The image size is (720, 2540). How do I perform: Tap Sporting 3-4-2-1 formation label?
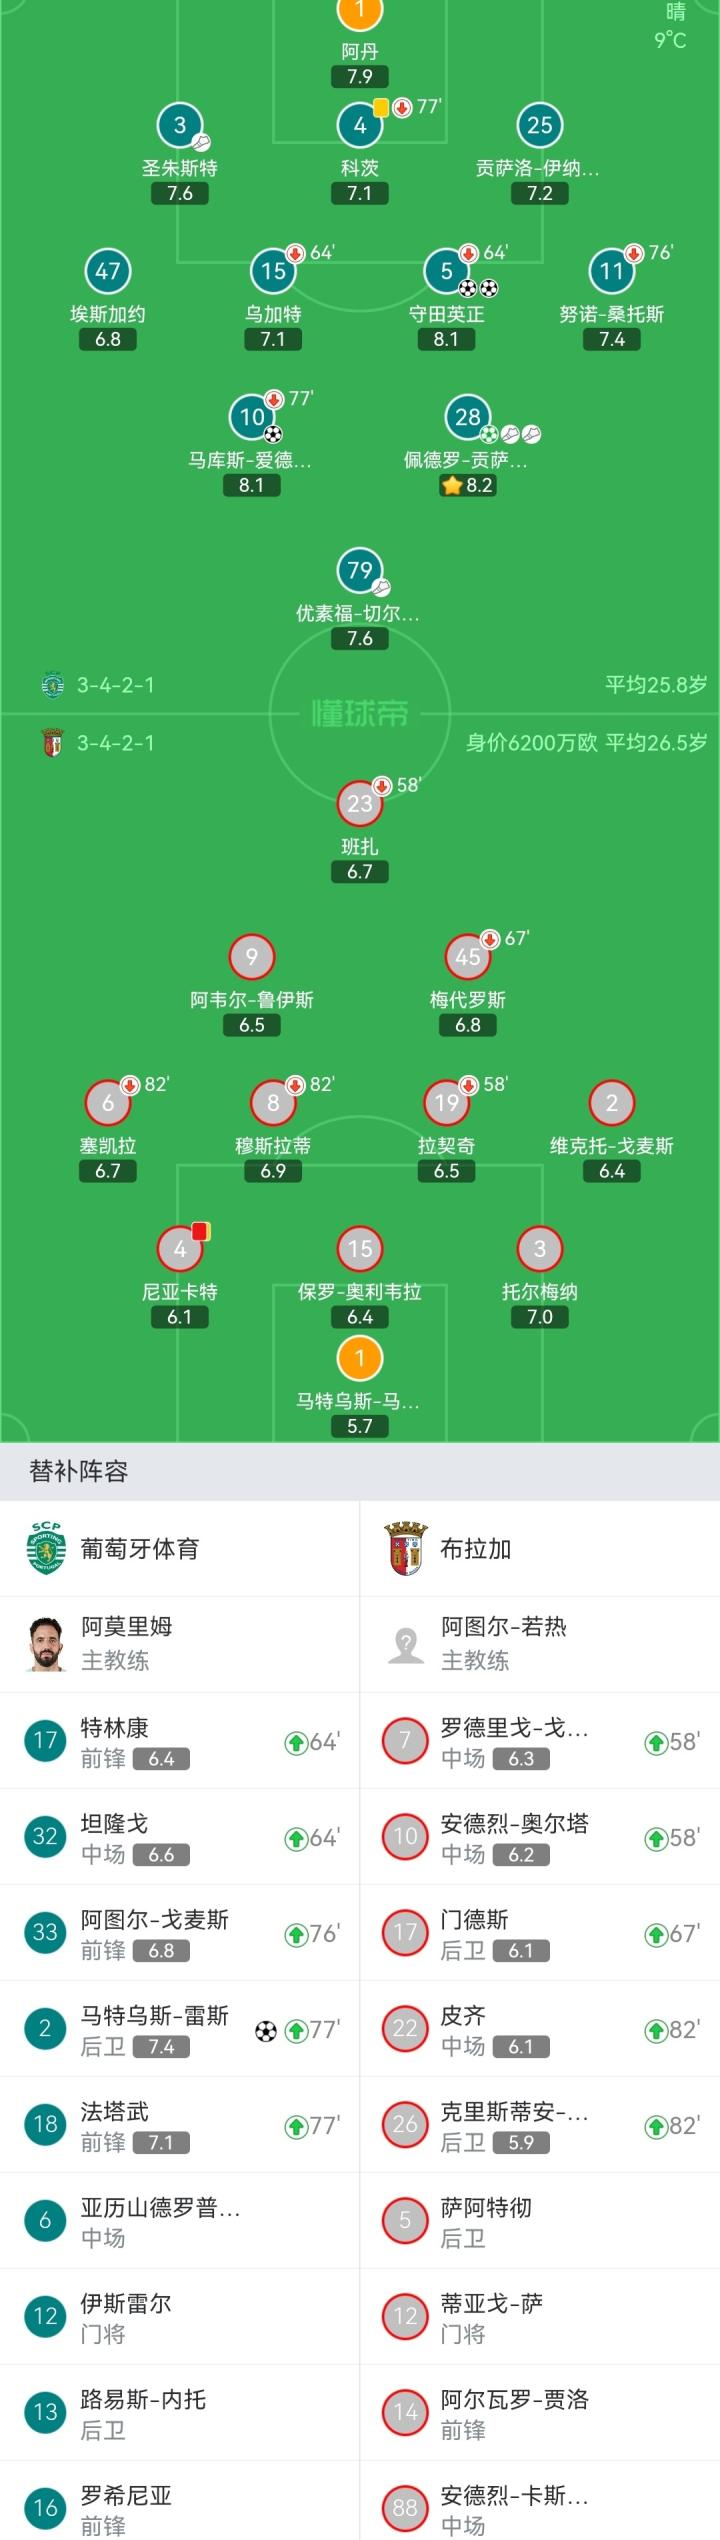click(x=115, y=685)
